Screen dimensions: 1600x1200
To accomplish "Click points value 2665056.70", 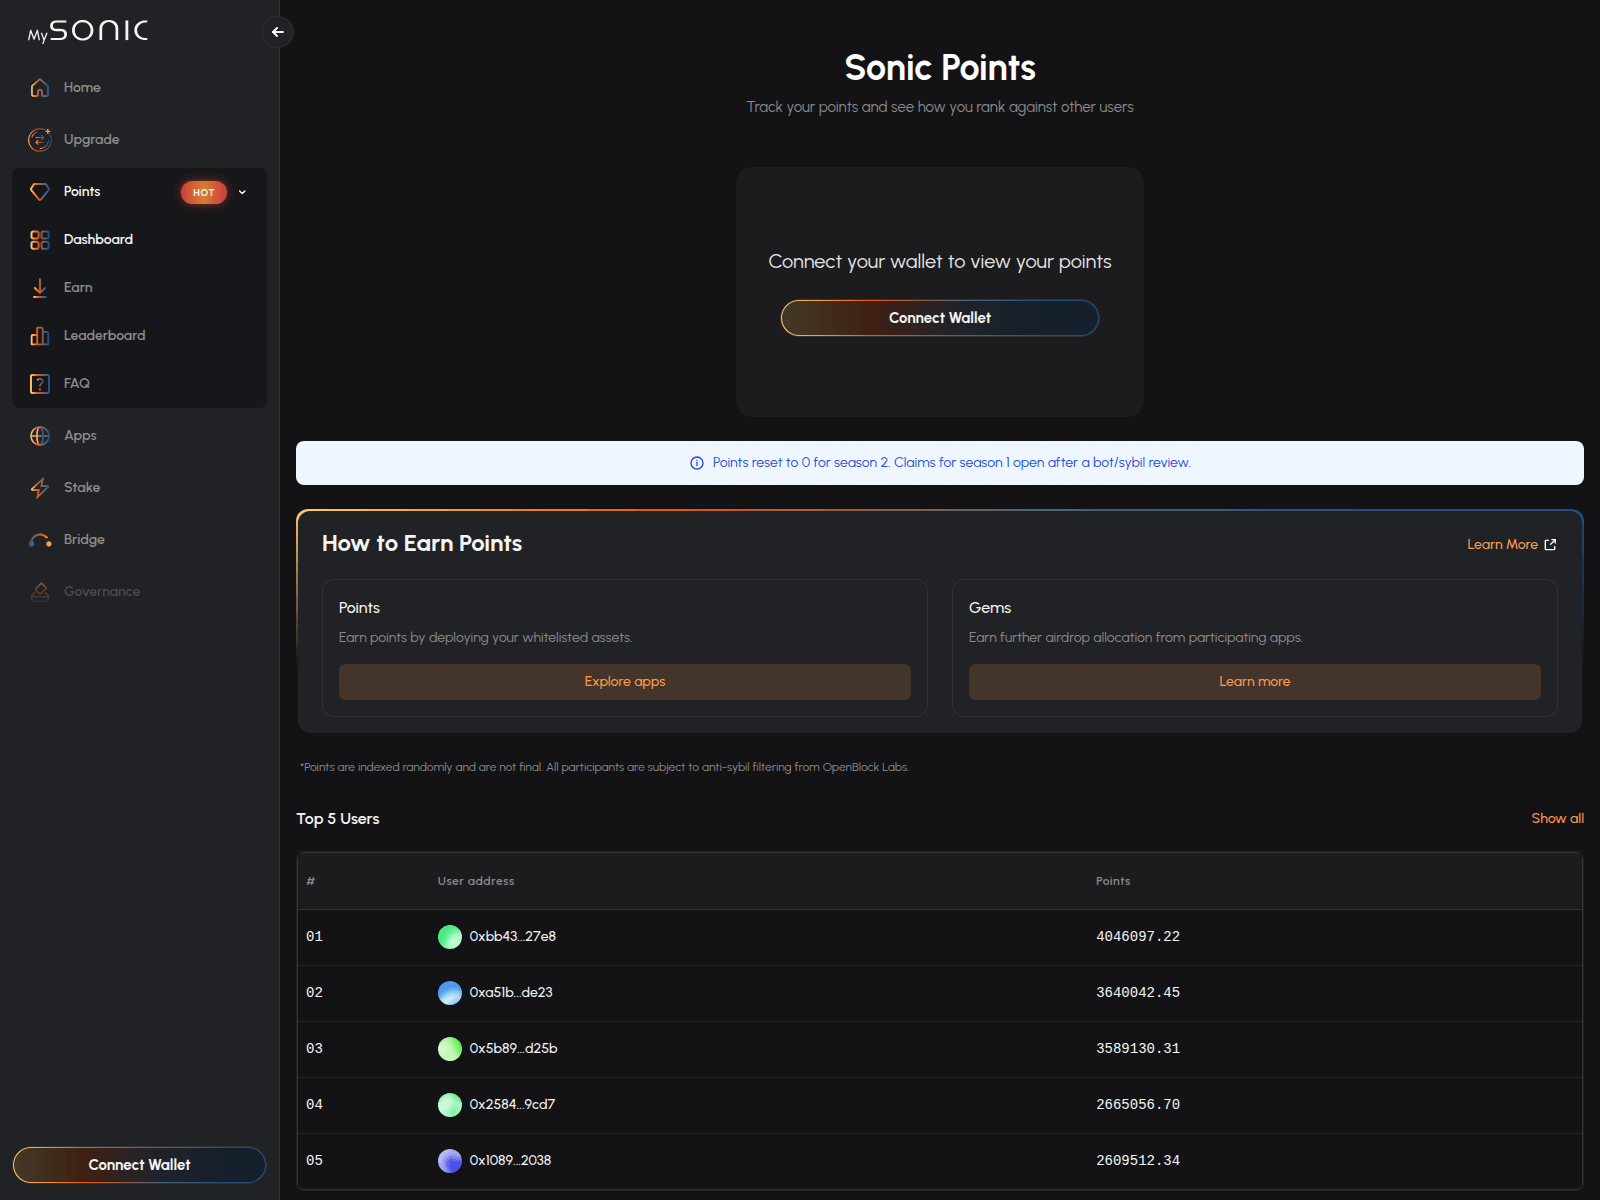I will tap(1138, 1105).
